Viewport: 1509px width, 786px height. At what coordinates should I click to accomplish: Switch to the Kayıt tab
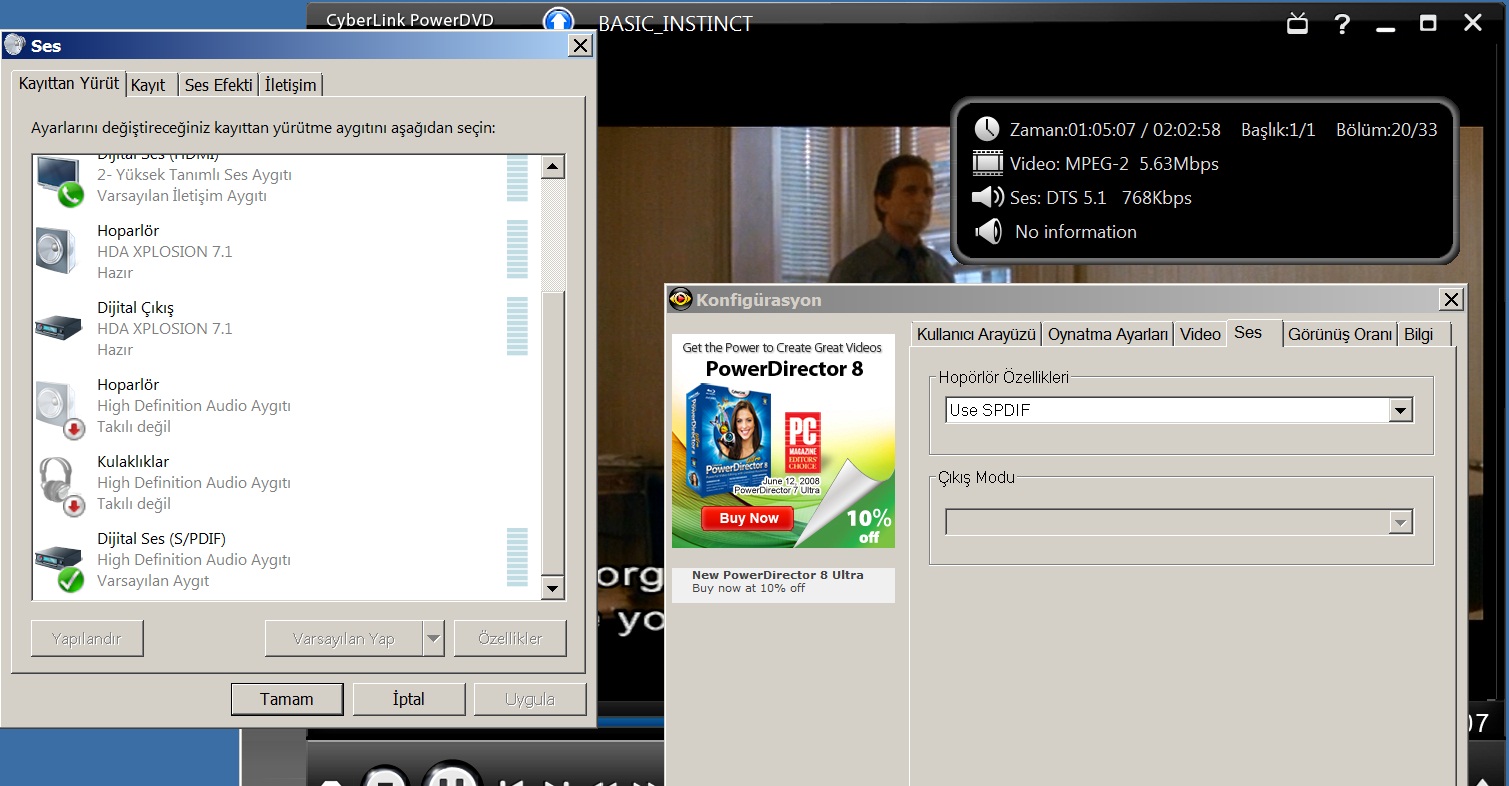click(x=148, y=85)
